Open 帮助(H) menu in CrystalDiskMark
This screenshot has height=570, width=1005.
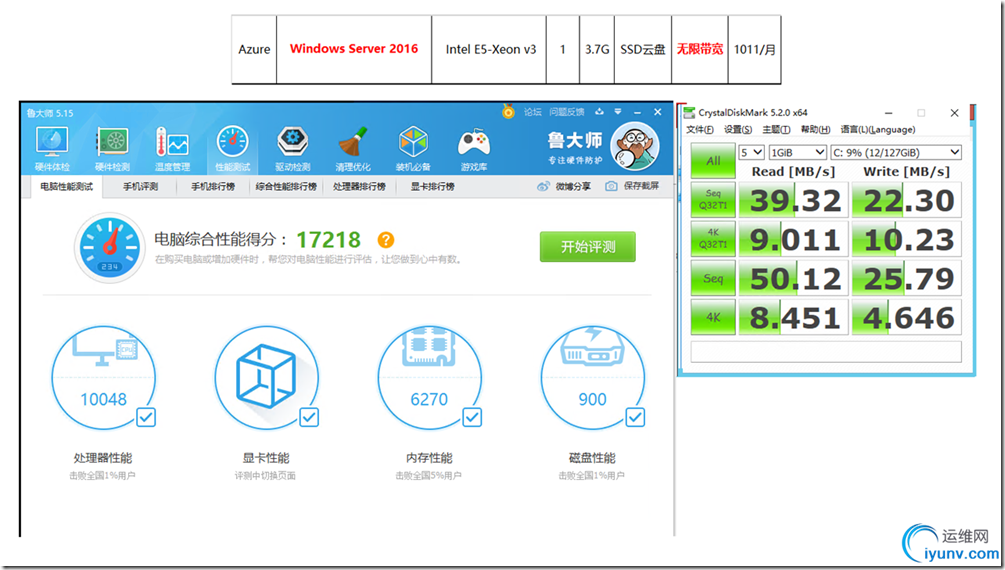(x=815, y=130)
